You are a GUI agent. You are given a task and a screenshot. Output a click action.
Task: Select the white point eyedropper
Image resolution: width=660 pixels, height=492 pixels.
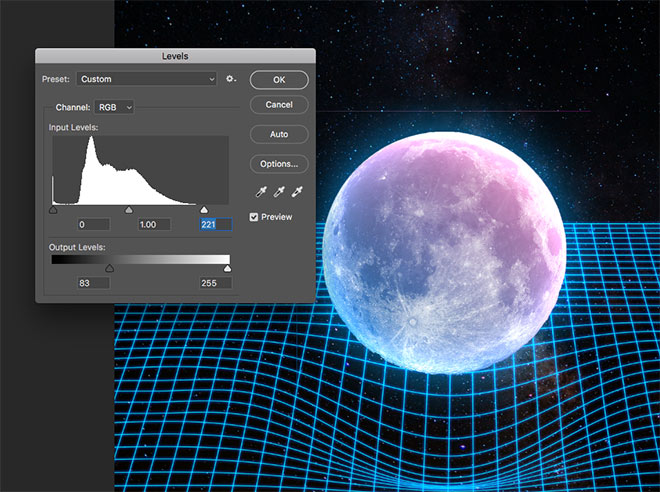pos(297,192)
